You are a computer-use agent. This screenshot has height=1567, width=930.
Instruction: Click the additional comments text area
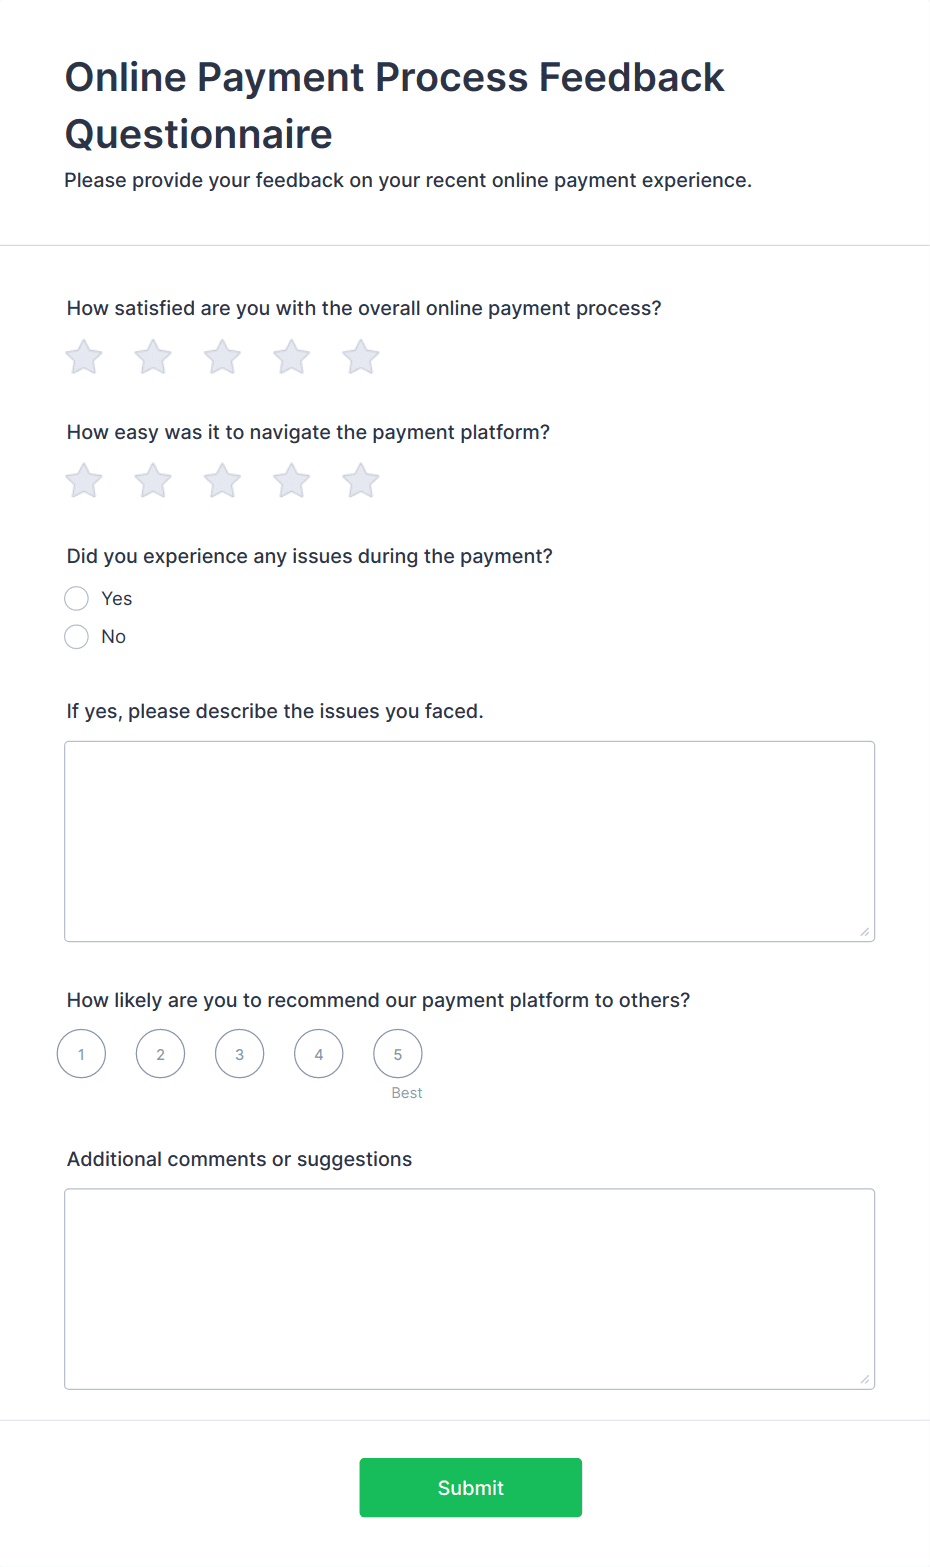(469, 1288)
